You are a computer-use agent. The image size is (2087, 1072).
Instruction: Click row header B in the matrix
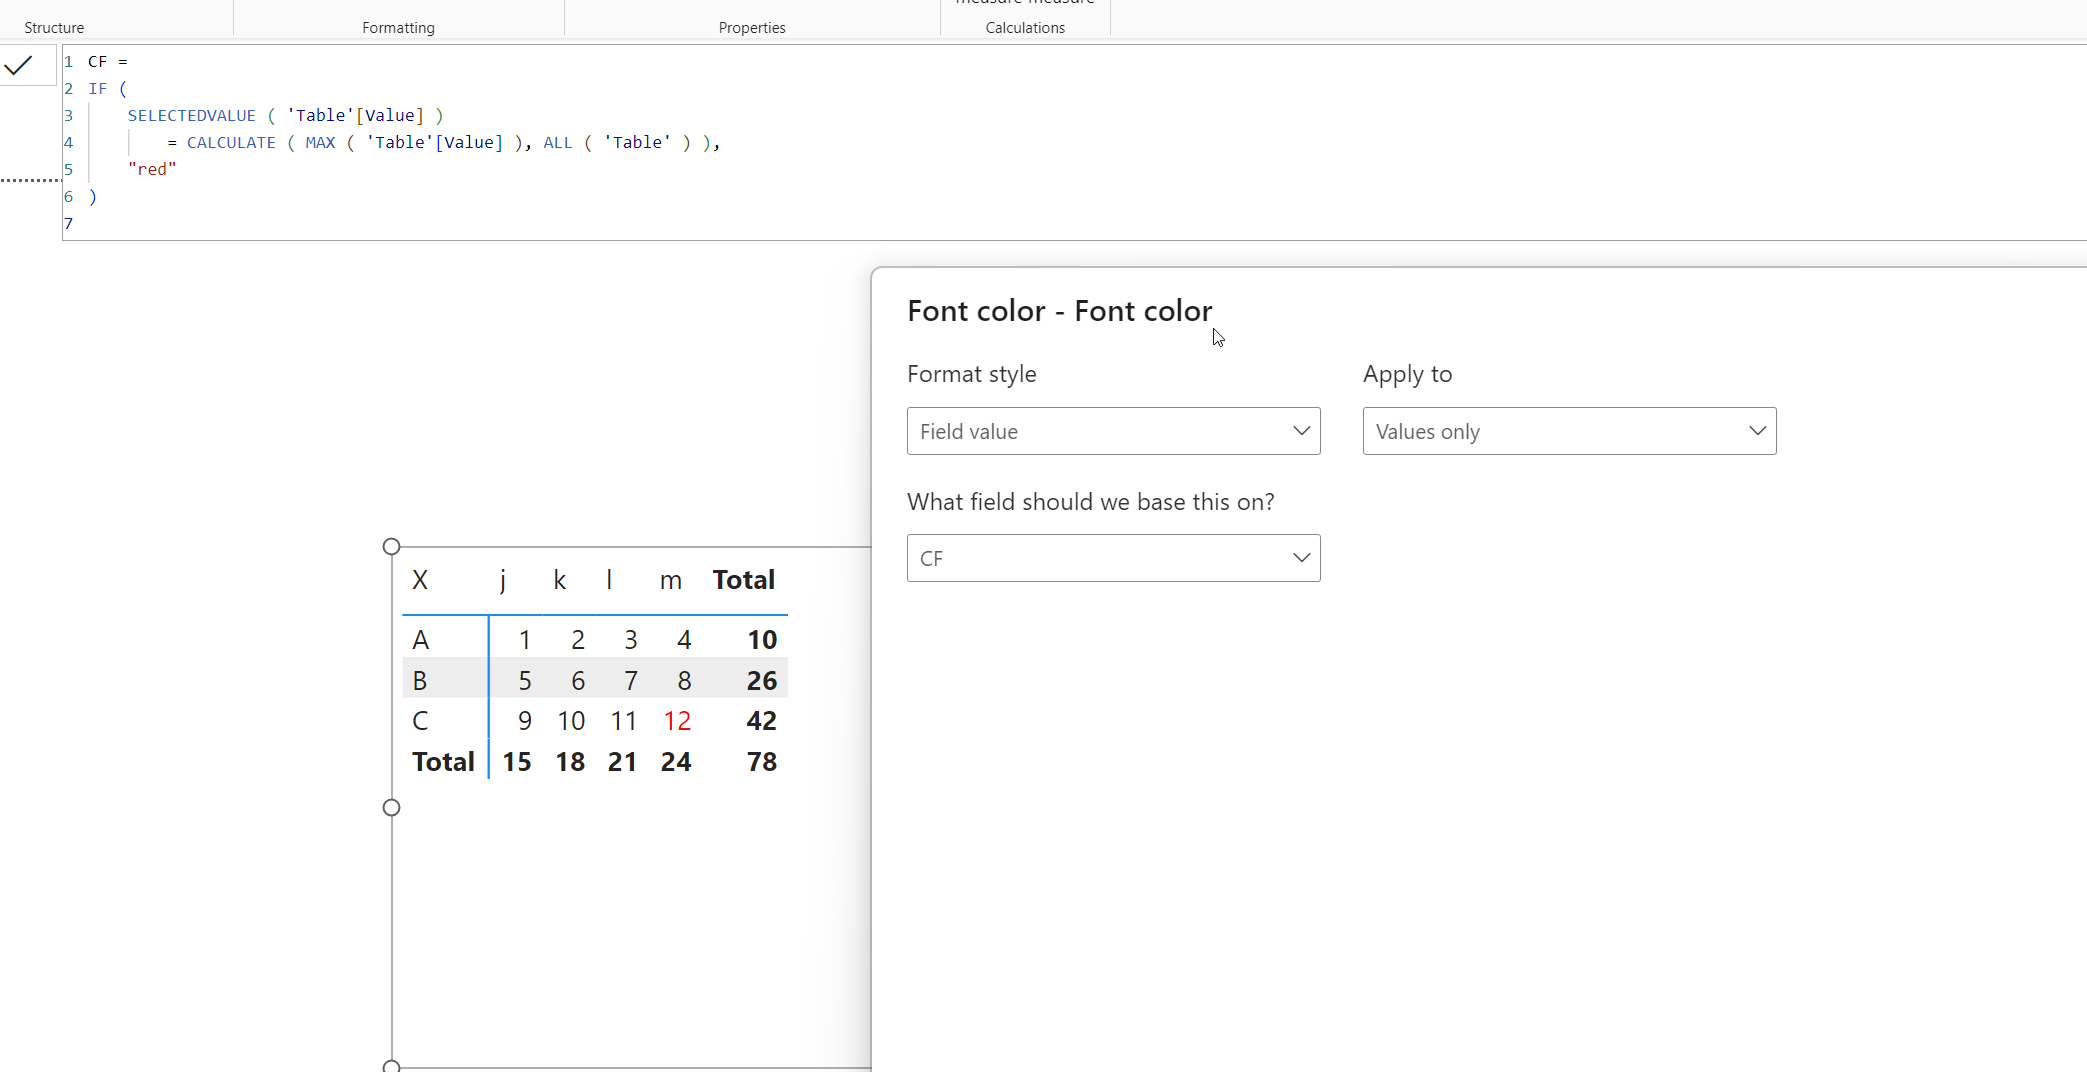420,681
